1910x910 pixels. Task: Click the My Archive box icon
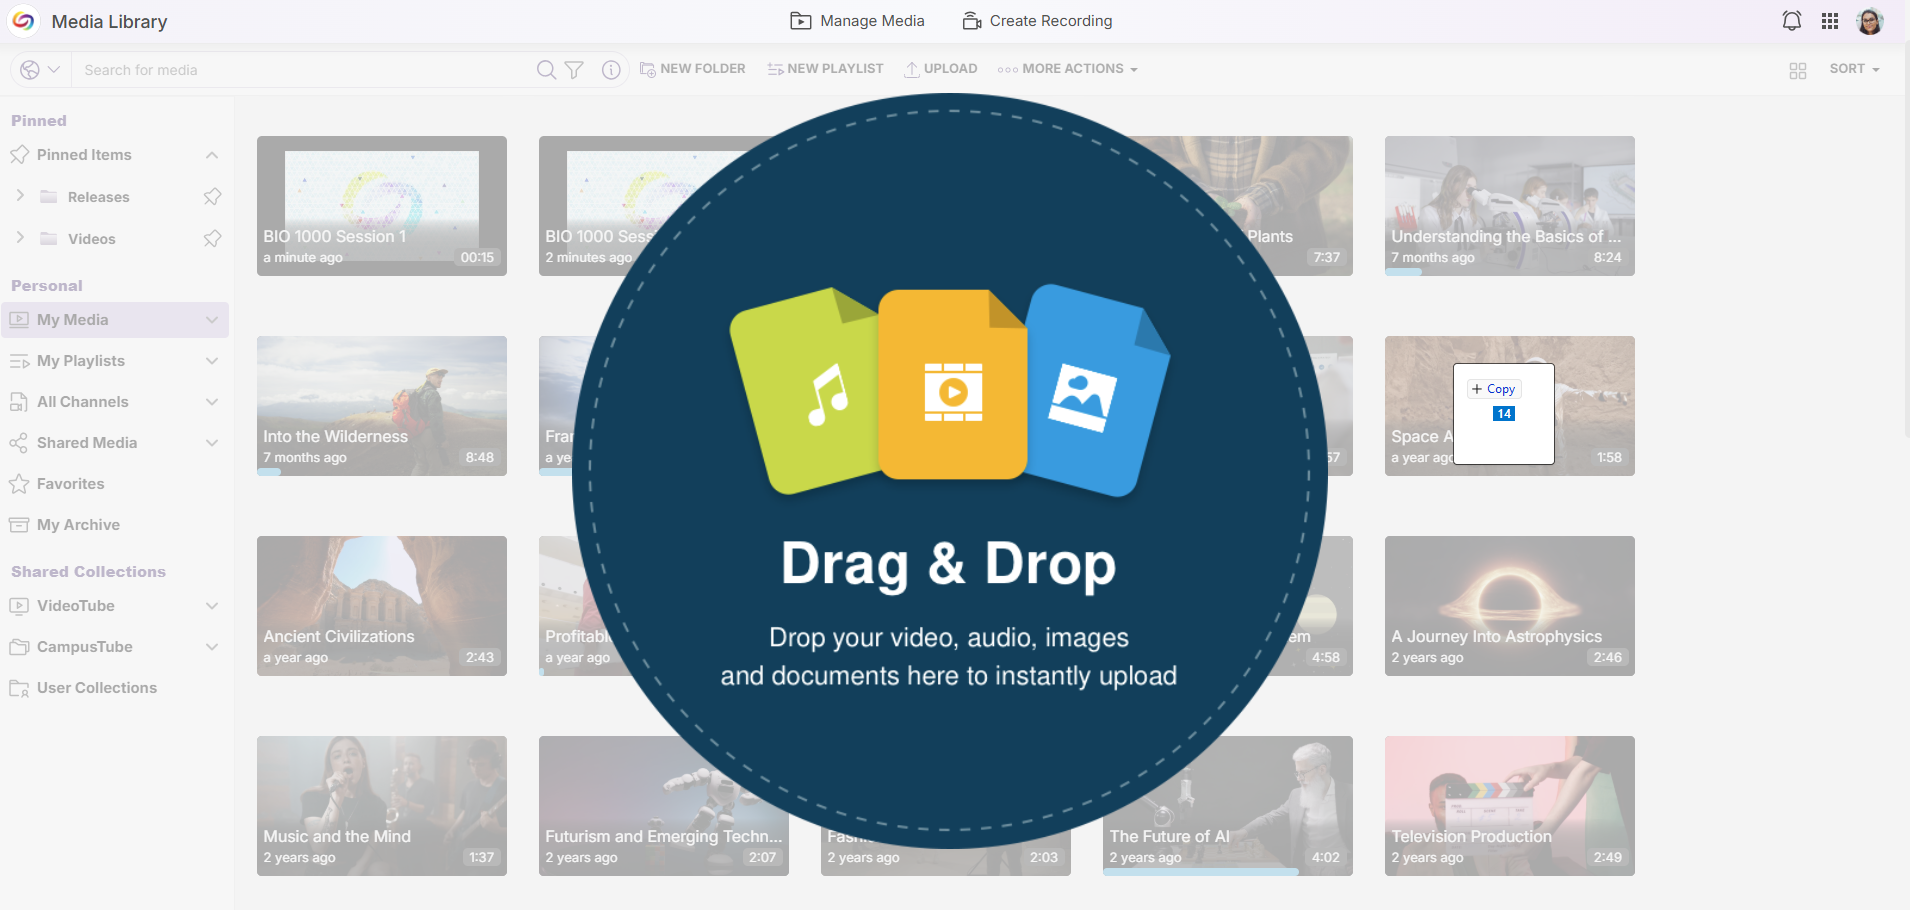pyautogui.click(x=19, y=525)
